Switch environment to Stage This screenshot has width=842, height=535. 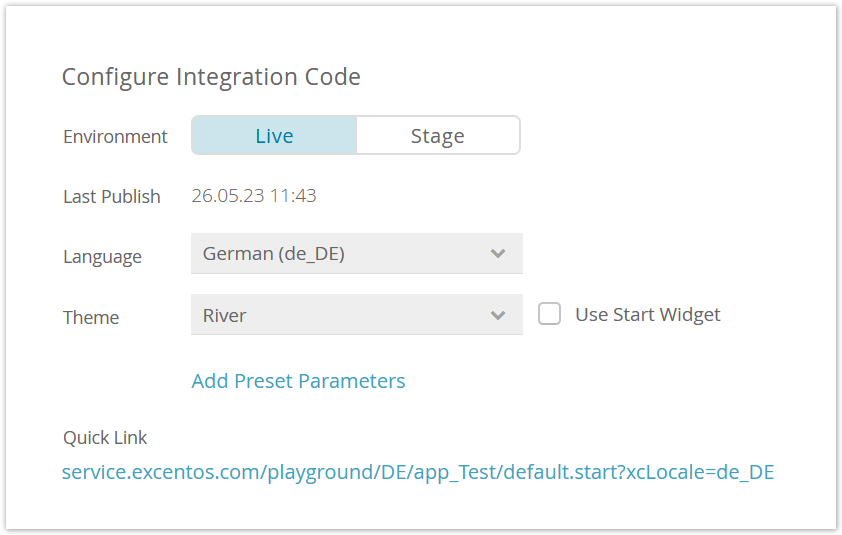coord(438,135)
